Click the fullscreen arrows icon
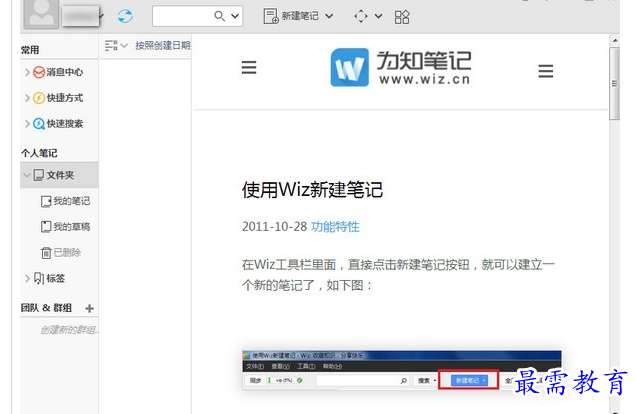 pos(361,16)
